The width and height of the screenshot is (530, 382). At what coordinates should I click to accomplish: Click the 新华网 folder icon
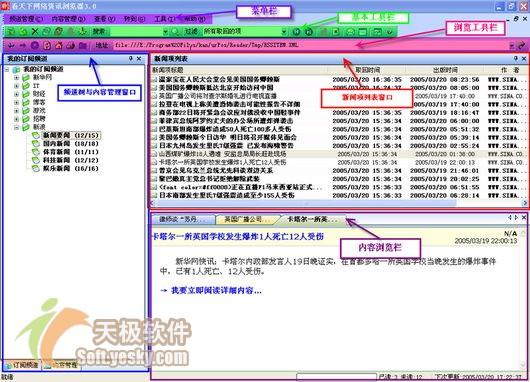(26, 78)
